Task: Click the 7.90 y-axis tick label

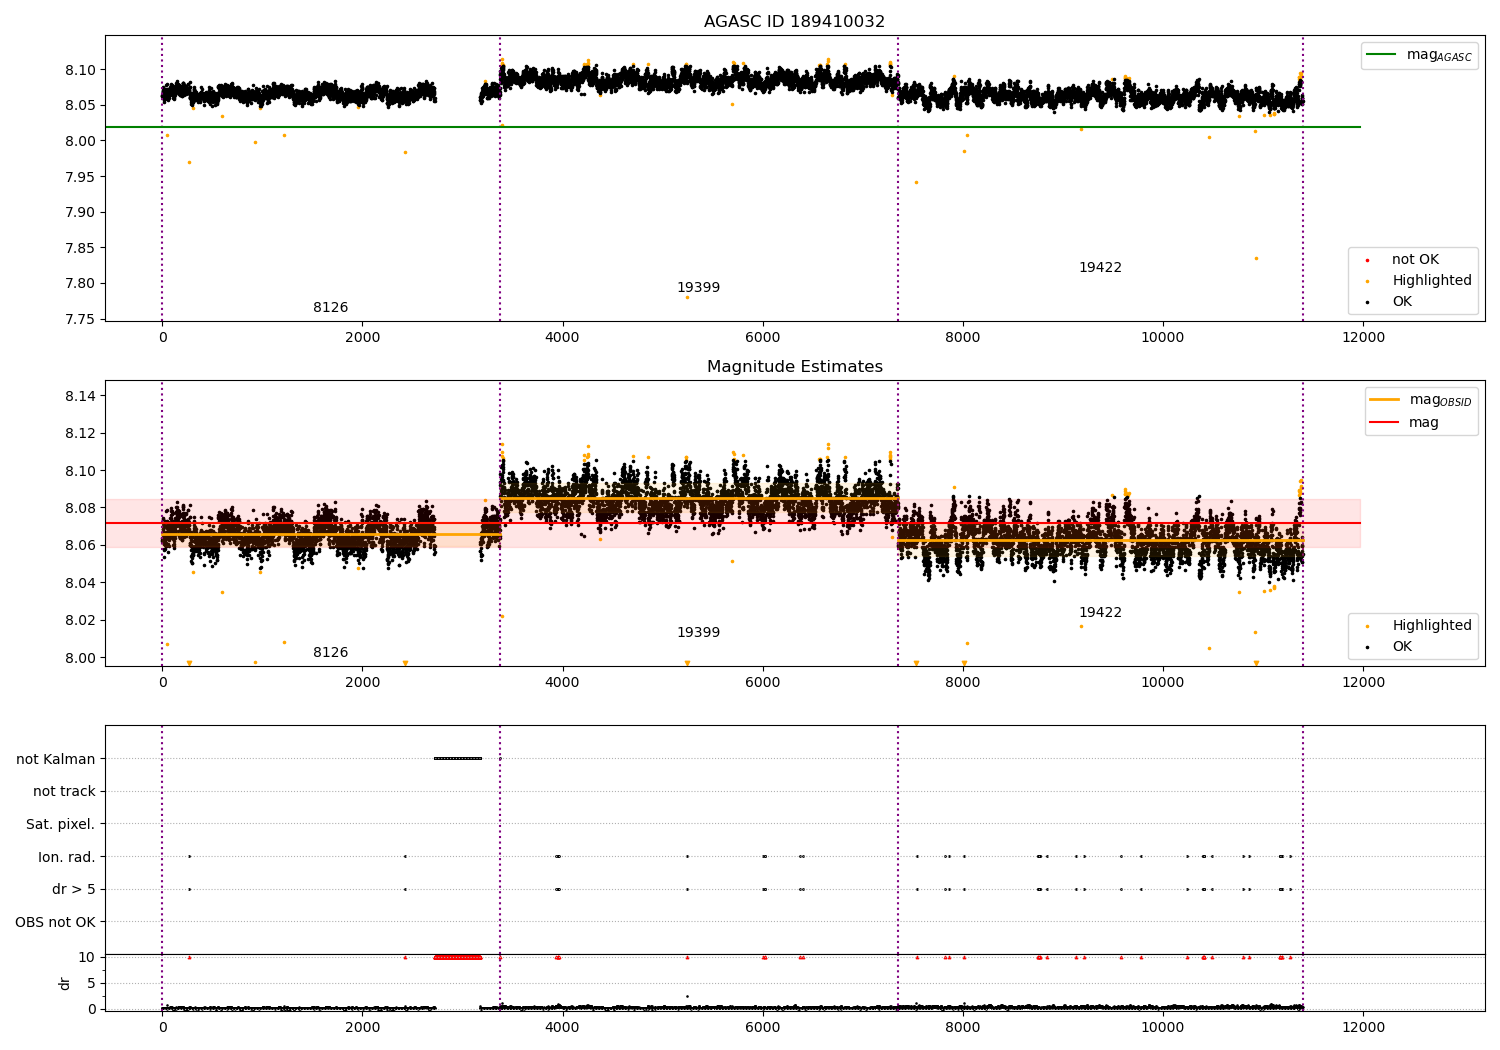Action: (80, 212)
